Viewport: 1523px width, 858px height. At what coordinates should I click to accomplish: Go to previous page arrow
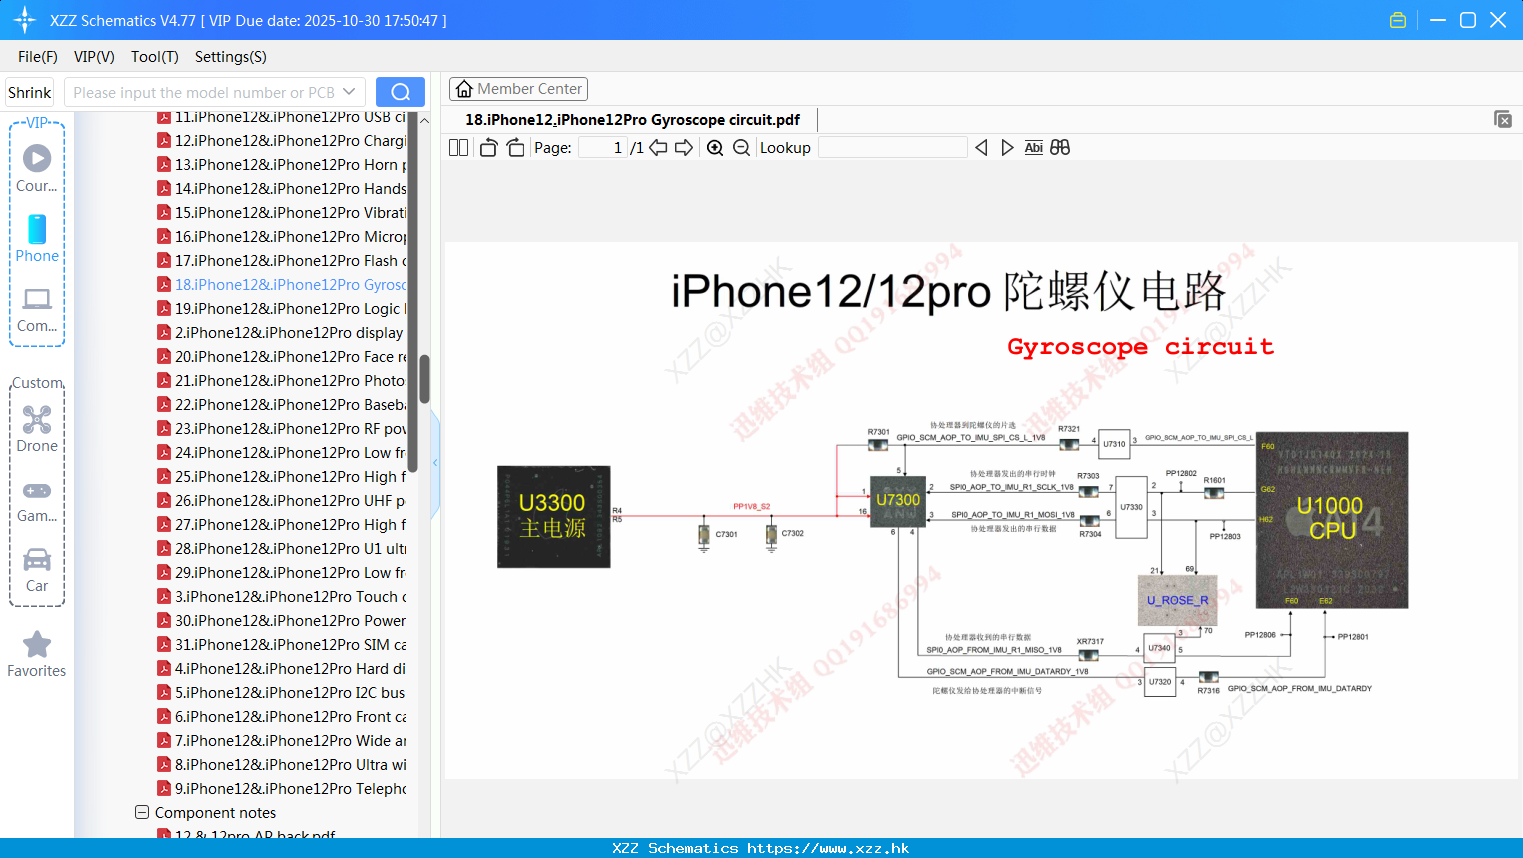pos(658,148)
